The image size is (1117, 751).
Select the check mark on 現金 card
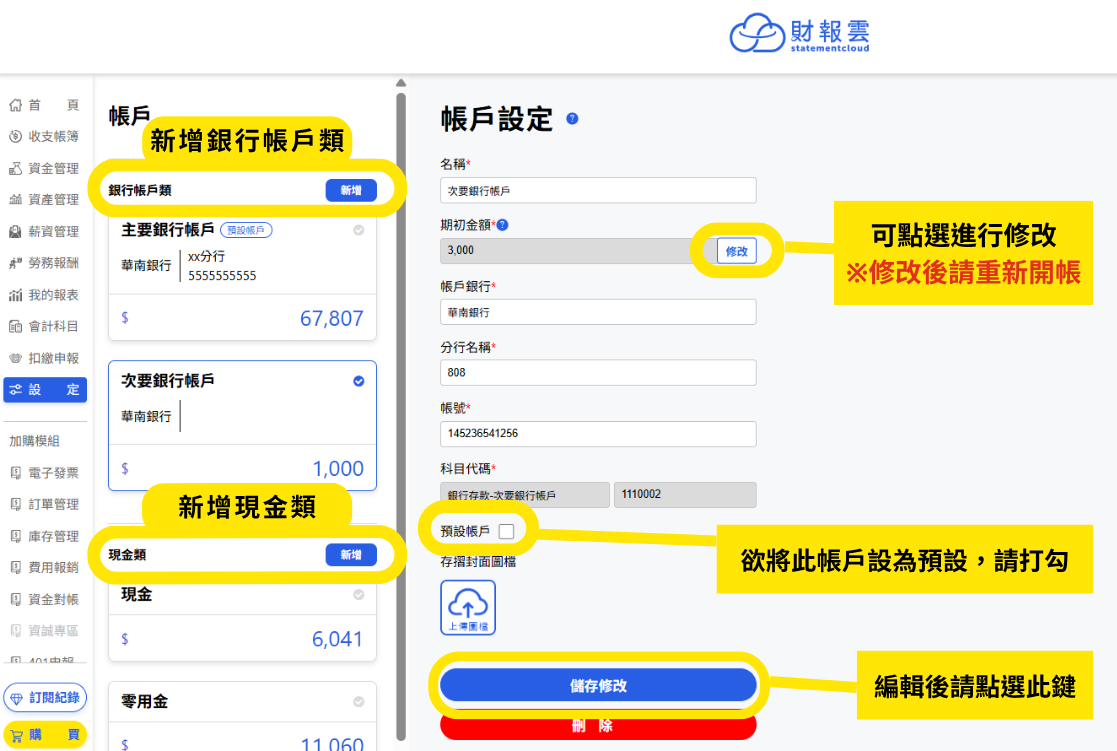click(x=359, y=595)
